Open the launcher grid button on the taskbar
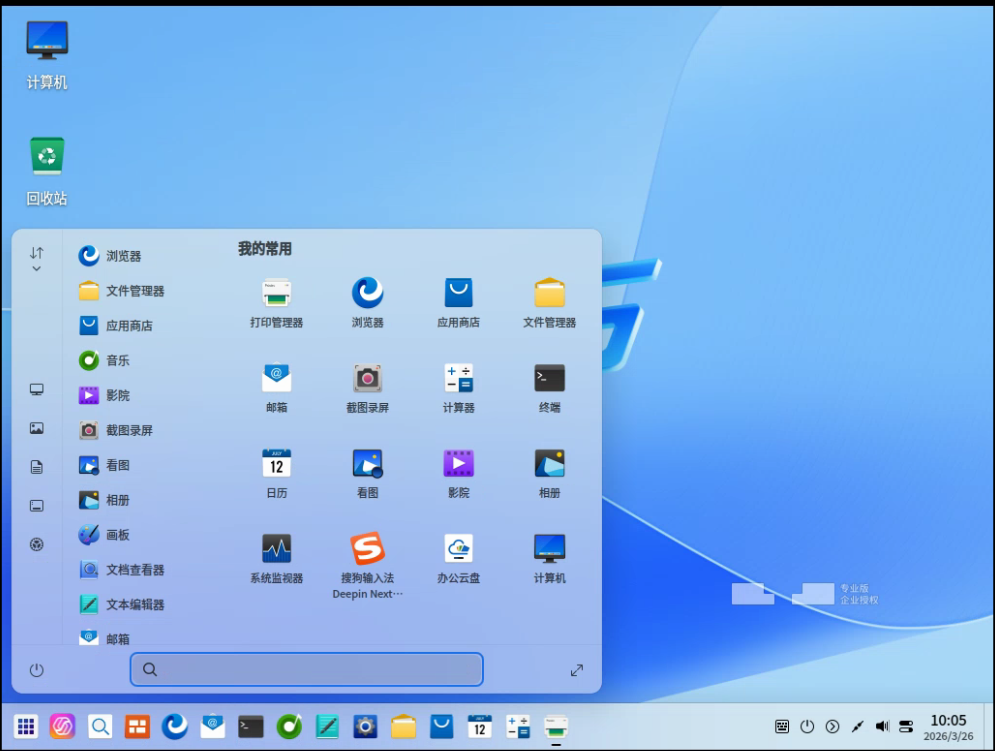Image resolution: width=995 pixels, height=751 pixels. 26,726
